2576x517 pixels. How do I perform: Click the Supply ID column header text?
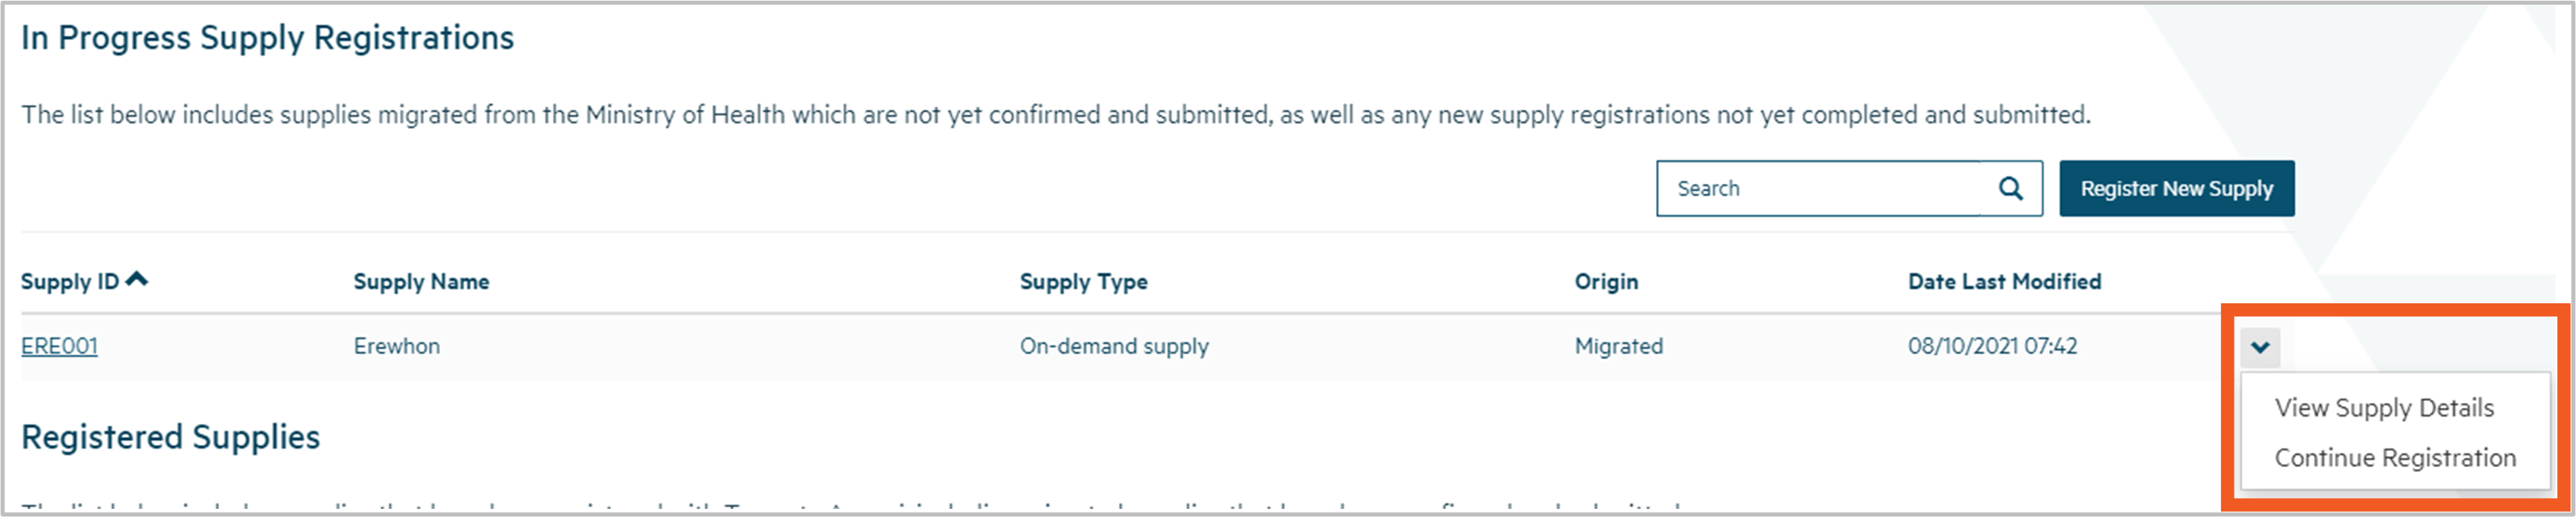click(x=70, y=282)
